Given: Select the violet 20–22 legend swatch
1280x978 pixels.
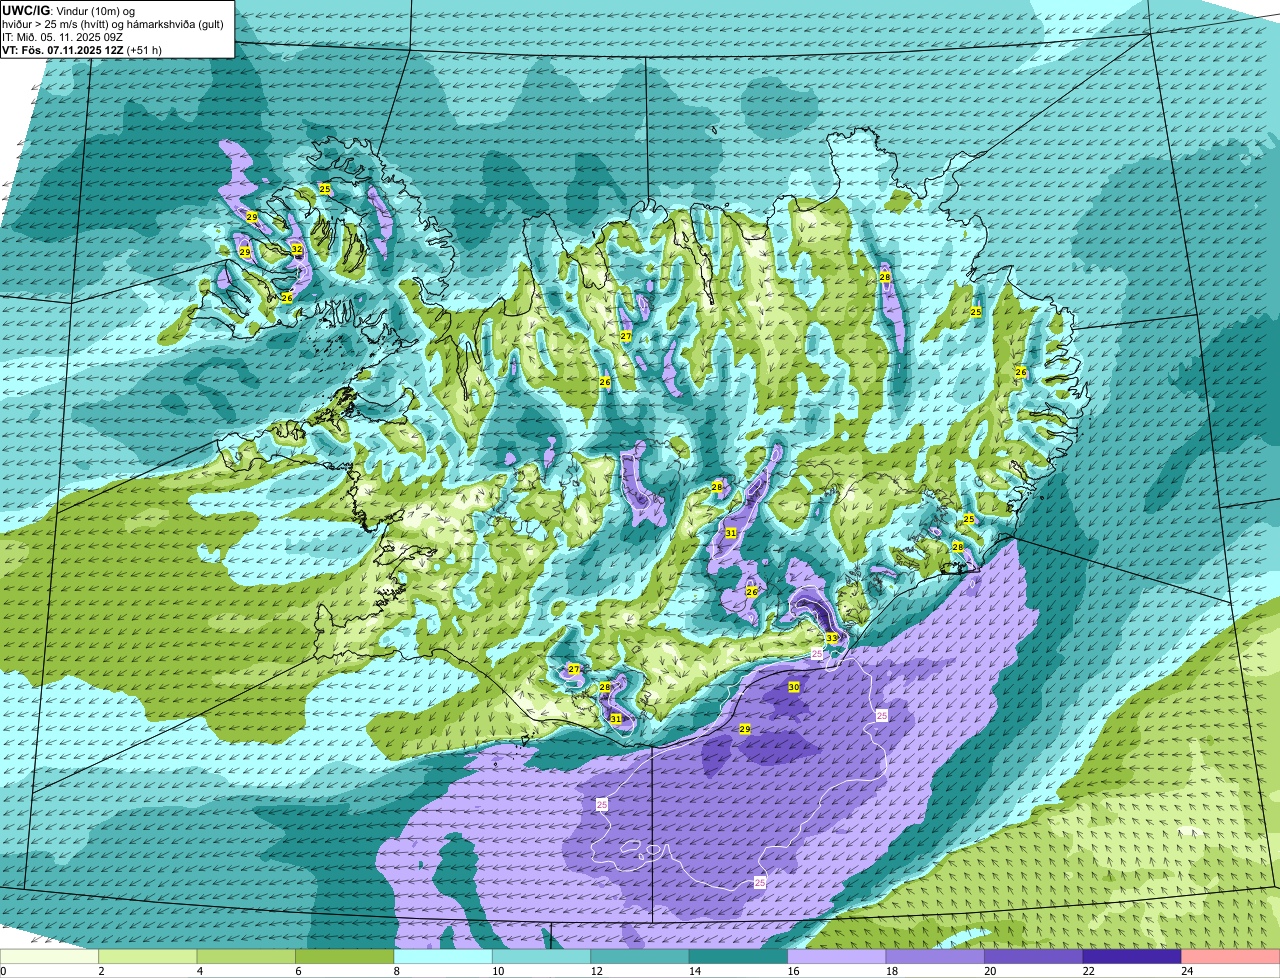Looking at the screenshot, I should coord(1034,956).
